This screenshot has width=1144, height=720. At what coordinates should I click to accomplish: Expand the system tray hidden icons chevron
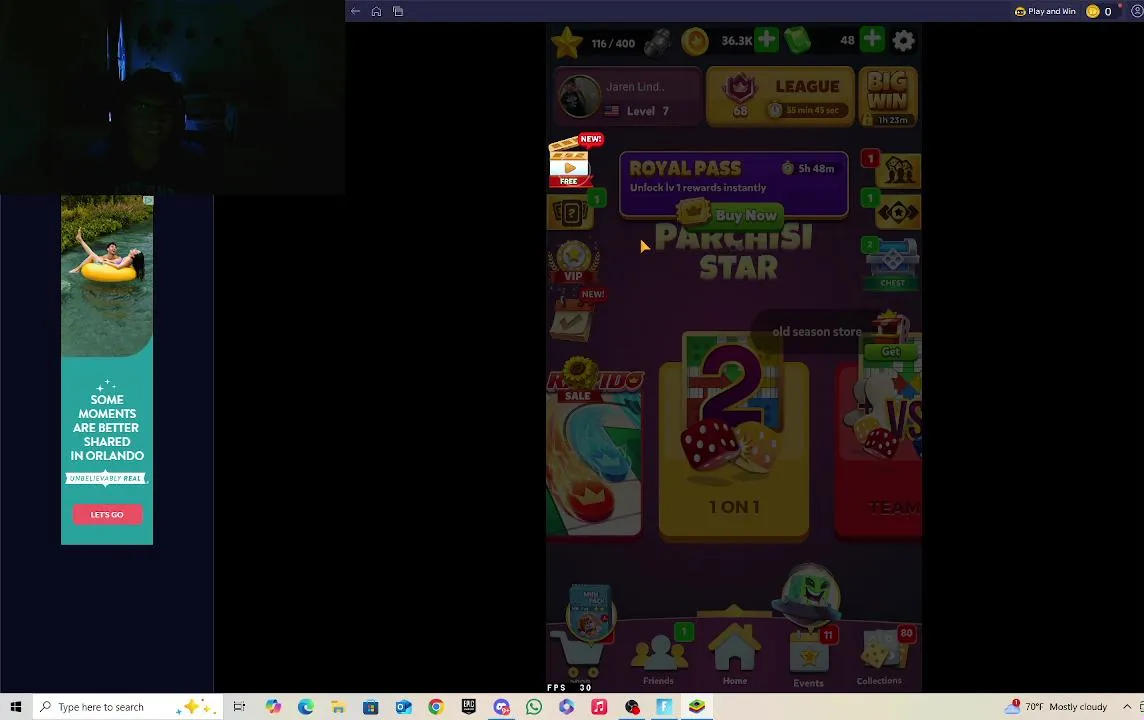tap(1127, 706)
